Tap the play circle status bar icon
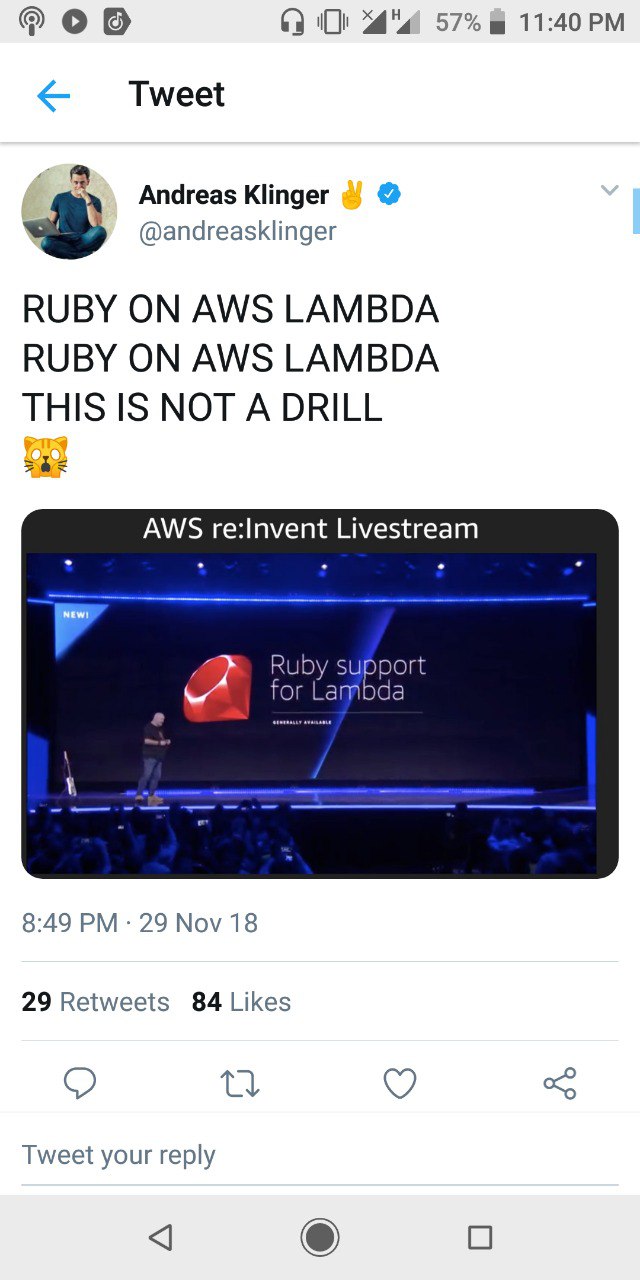Screen dimensions: 640x1280 [74, 22]
